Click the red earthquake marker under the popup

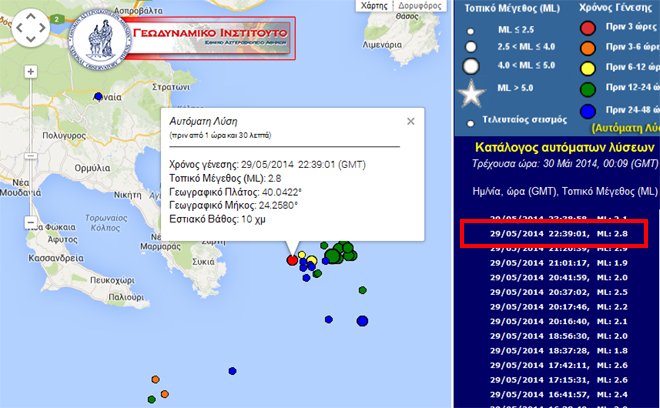pyautogui.click(x=292, y=260)
